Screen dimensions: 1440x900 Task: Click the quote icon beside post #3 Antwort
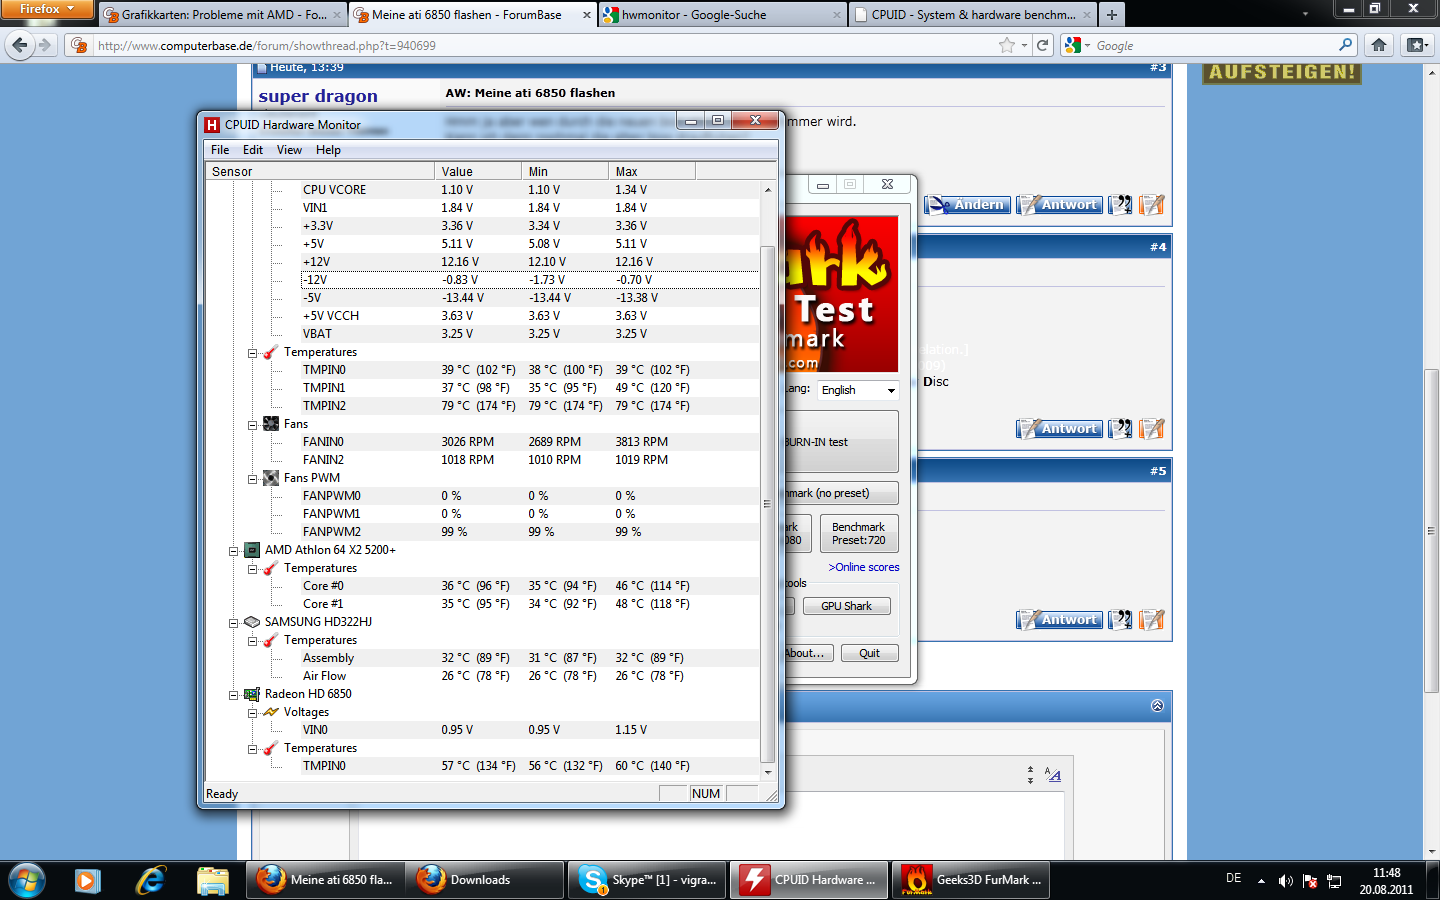[1120, 205]
